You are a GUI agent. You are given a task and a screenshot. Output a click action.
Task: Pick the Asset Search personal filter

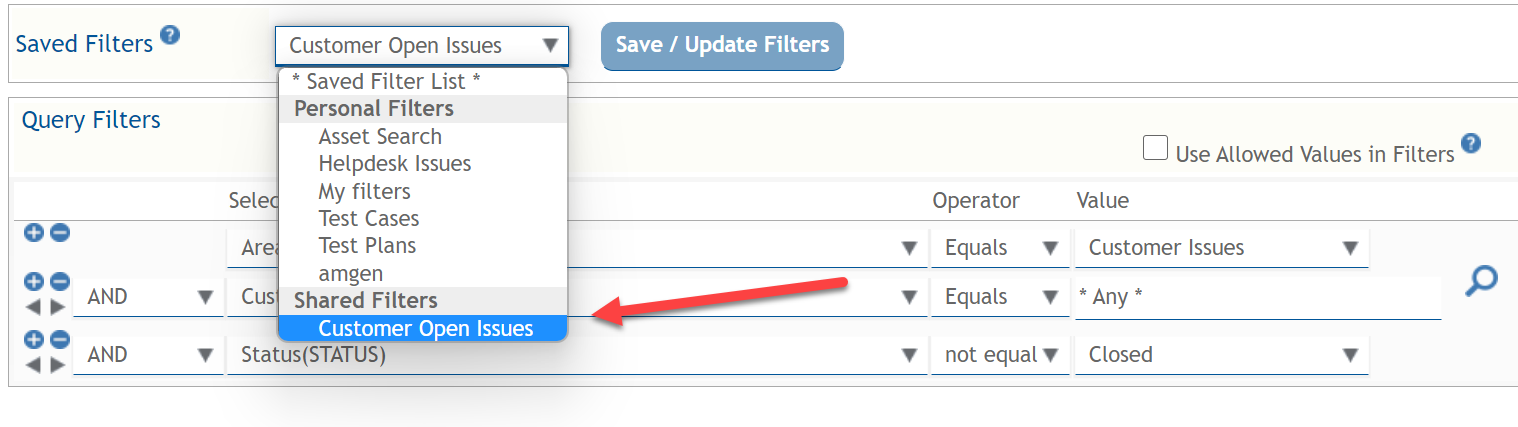click(x=380, y=136)
